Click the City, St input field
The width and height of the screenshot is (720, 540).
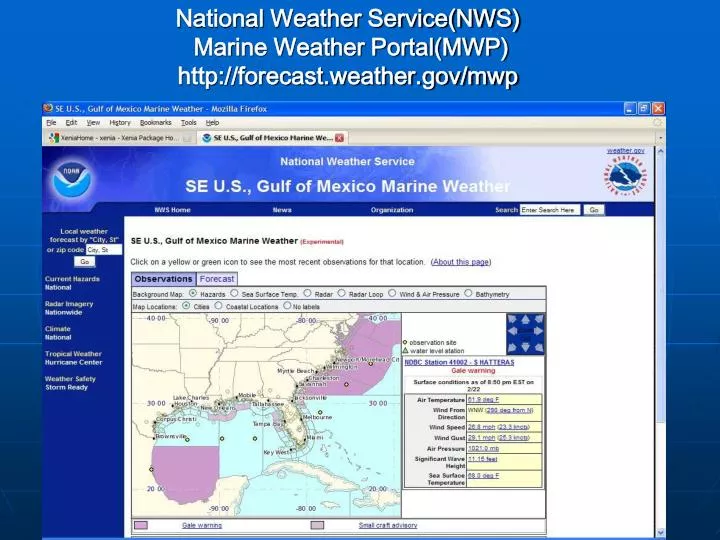[104, 250]
